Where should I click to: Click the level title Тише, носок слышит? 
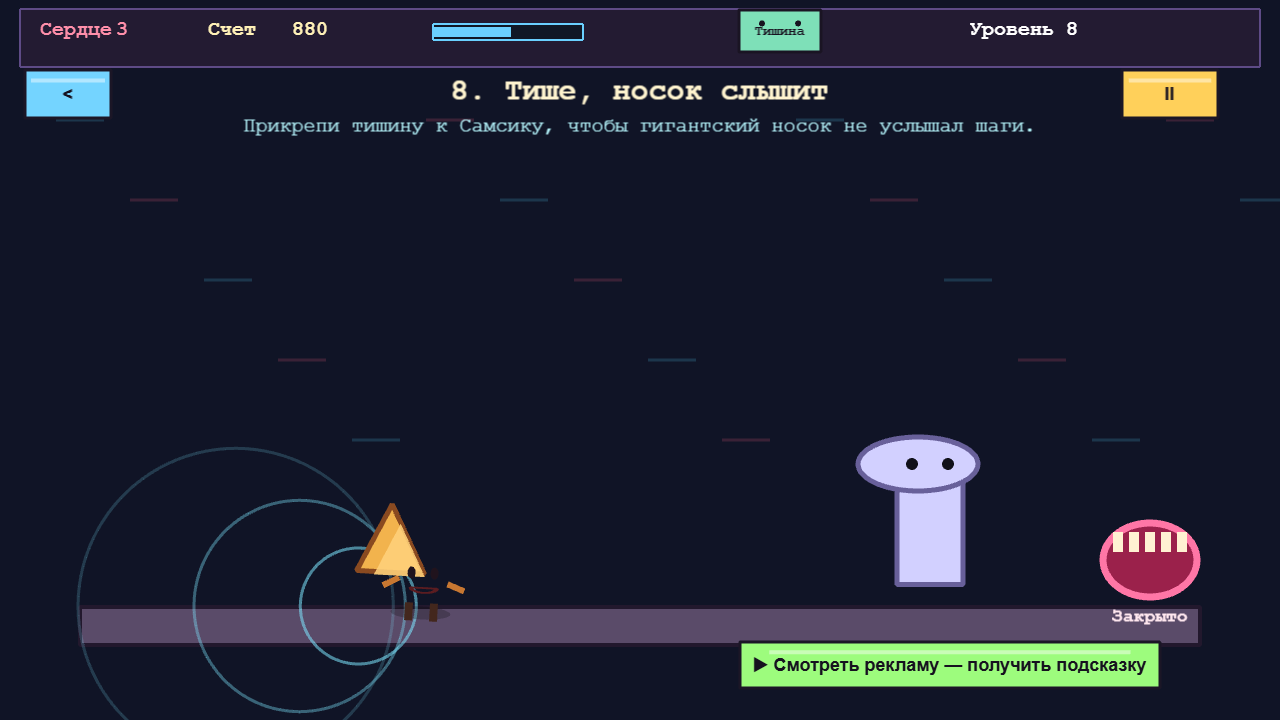point(640,92)
